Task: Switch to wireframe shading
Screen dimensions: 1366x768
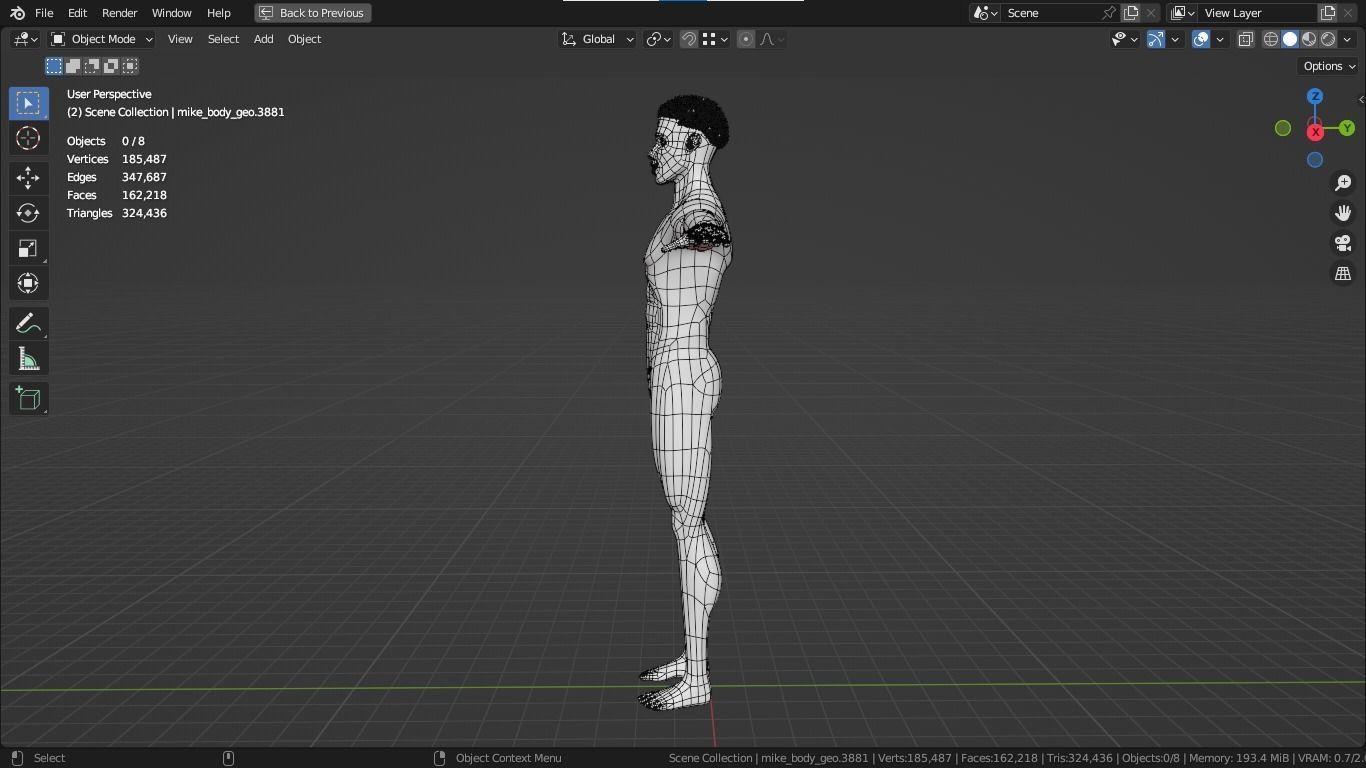Action: 1271,39
